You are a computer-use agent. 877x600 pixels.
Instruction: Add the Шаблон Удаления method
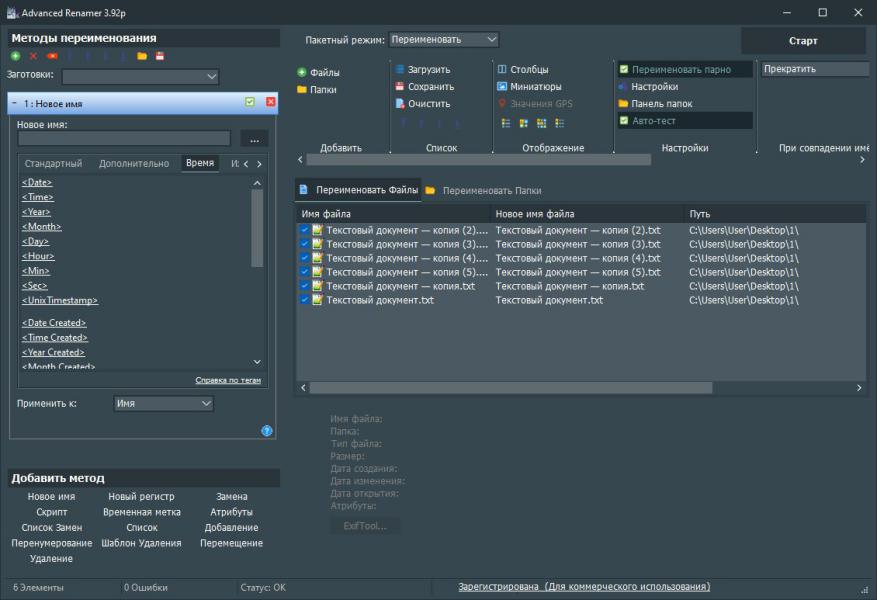coord(142,543)
